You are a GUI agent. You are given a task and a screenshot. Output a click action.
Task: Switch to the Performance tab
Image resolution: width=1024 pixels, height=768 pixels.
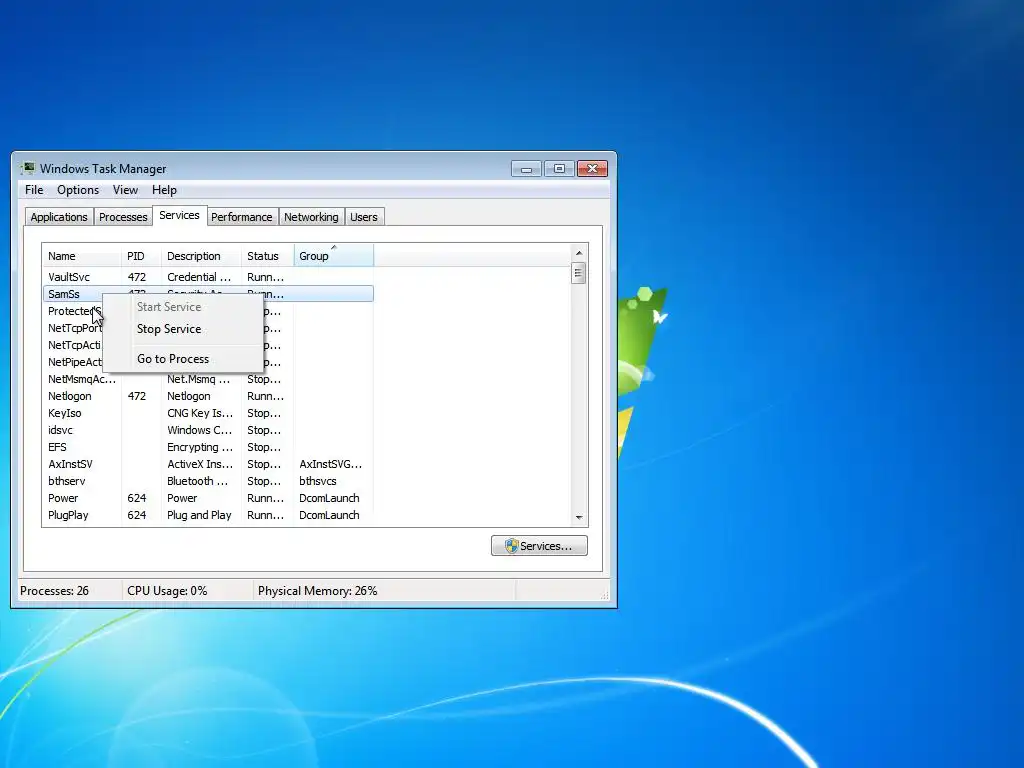point(242,217)
